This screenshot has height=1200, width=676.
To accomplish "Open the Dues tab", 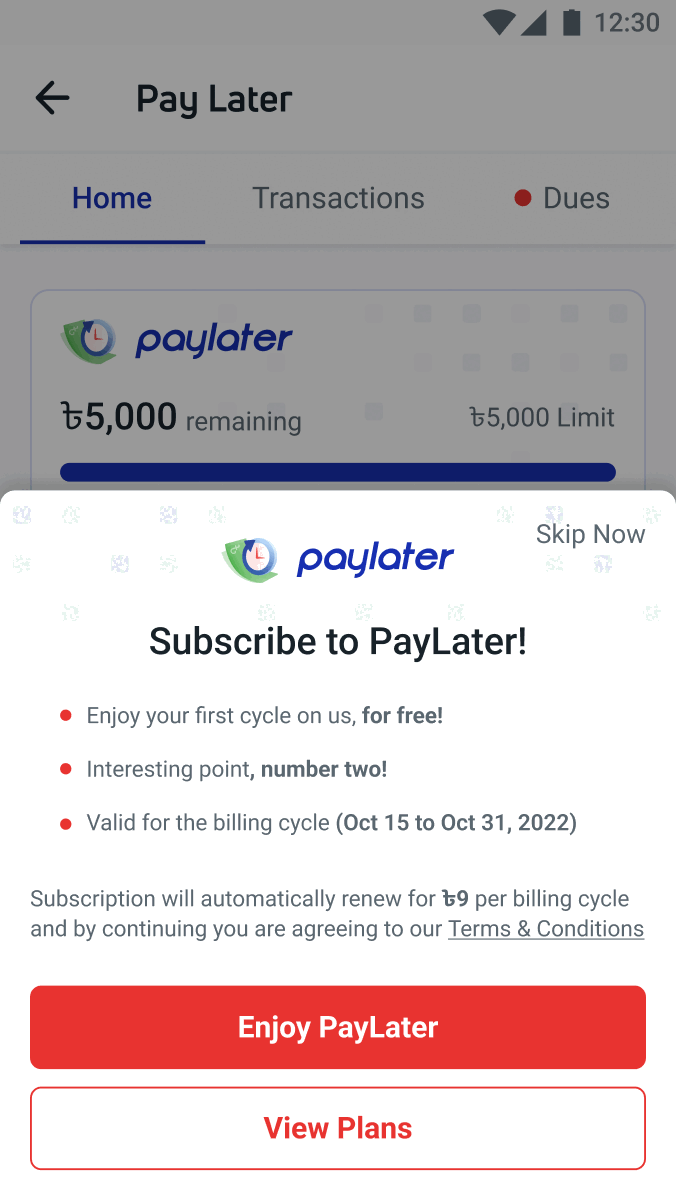I will (561, 198).
